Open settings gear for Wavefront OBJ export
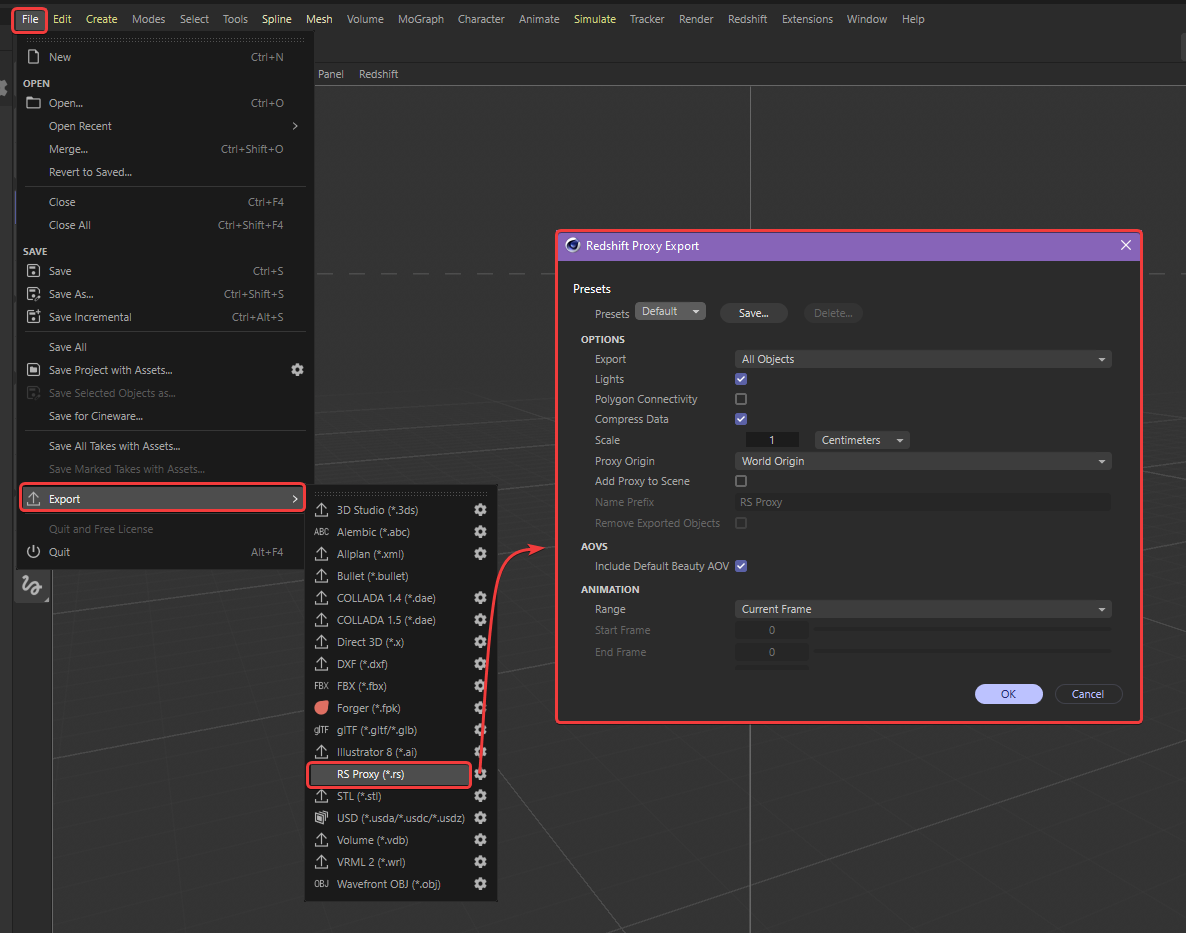 click(480, 883)
